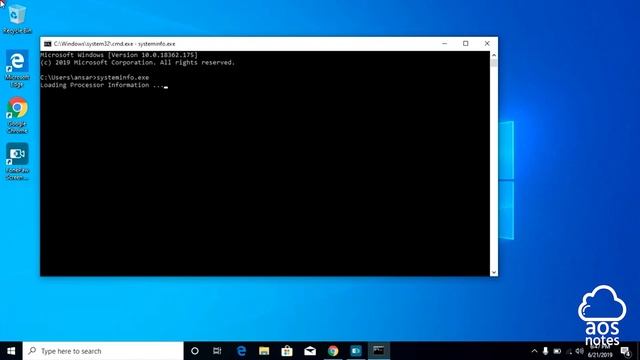640x360 pixels.
Task: Click the command window scroll-up arrow
Action: [494, 55]
